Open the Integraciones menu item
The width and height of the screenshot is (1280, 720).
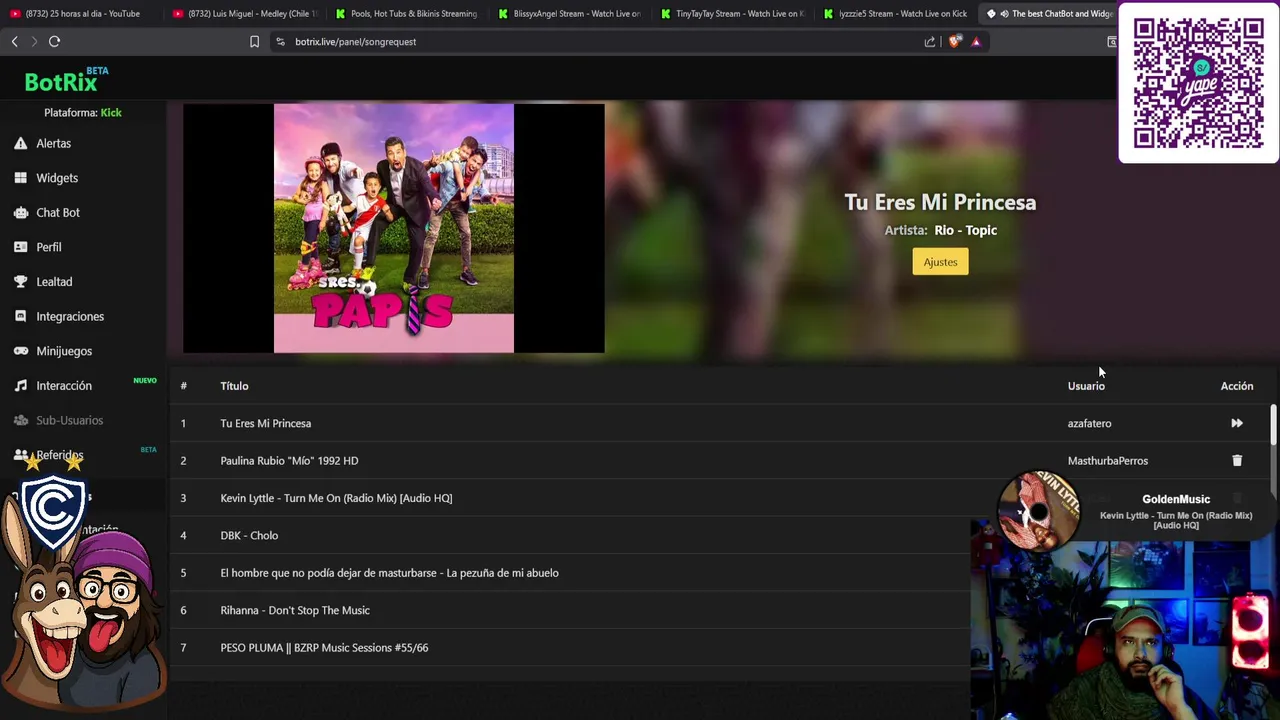tap(70, 316)
